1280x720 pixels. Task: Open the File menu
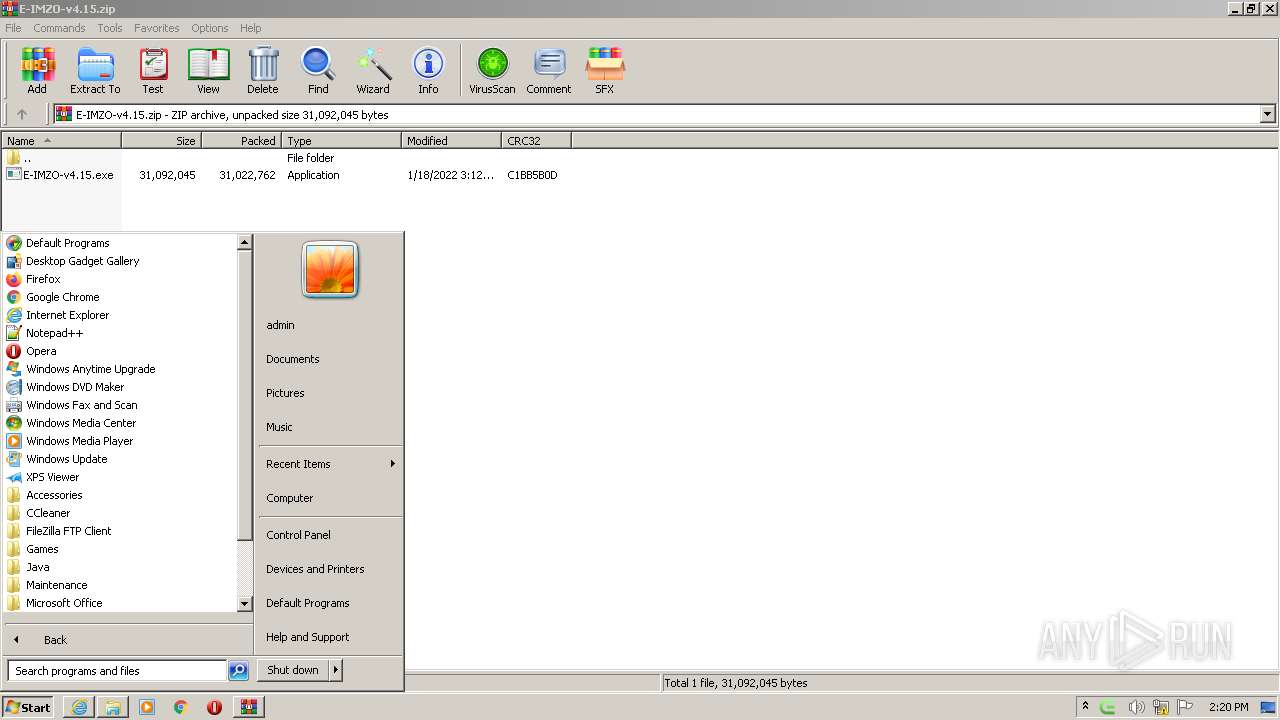[13, 28]
